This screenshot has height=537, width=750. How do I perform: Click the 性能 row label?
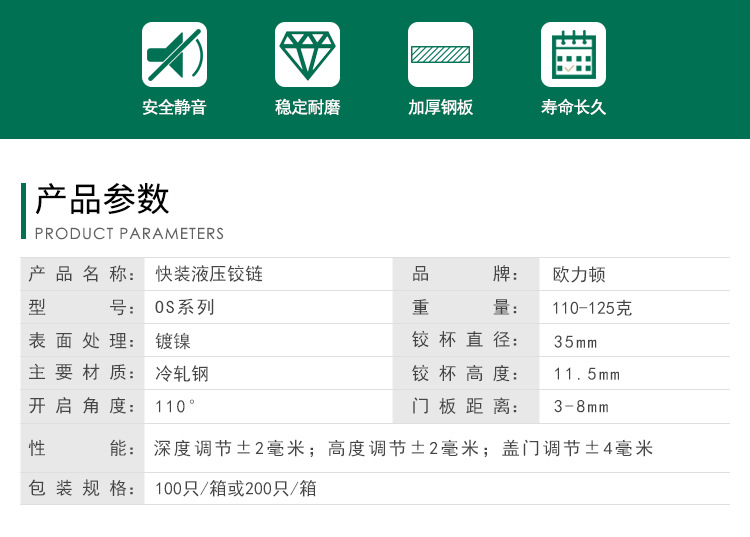click(82, 448)
